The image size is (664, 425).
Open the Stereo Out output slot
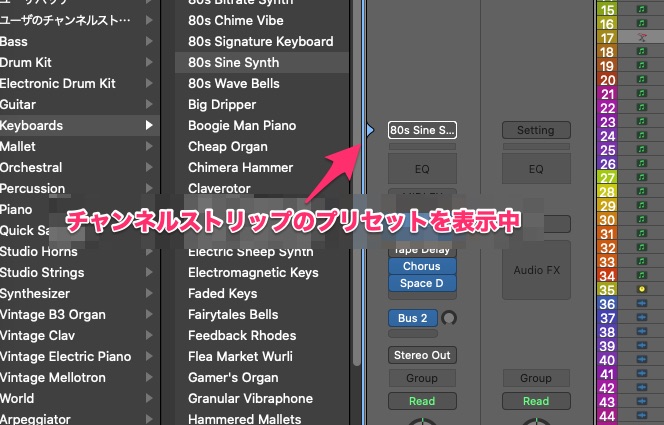[422, 355]
